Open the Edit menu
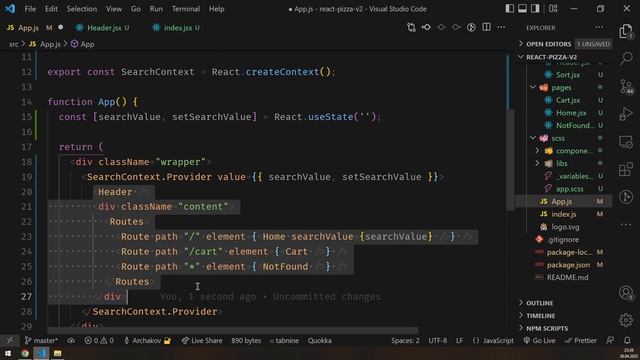Screen dimensions: 640x360 click(51, 9)
